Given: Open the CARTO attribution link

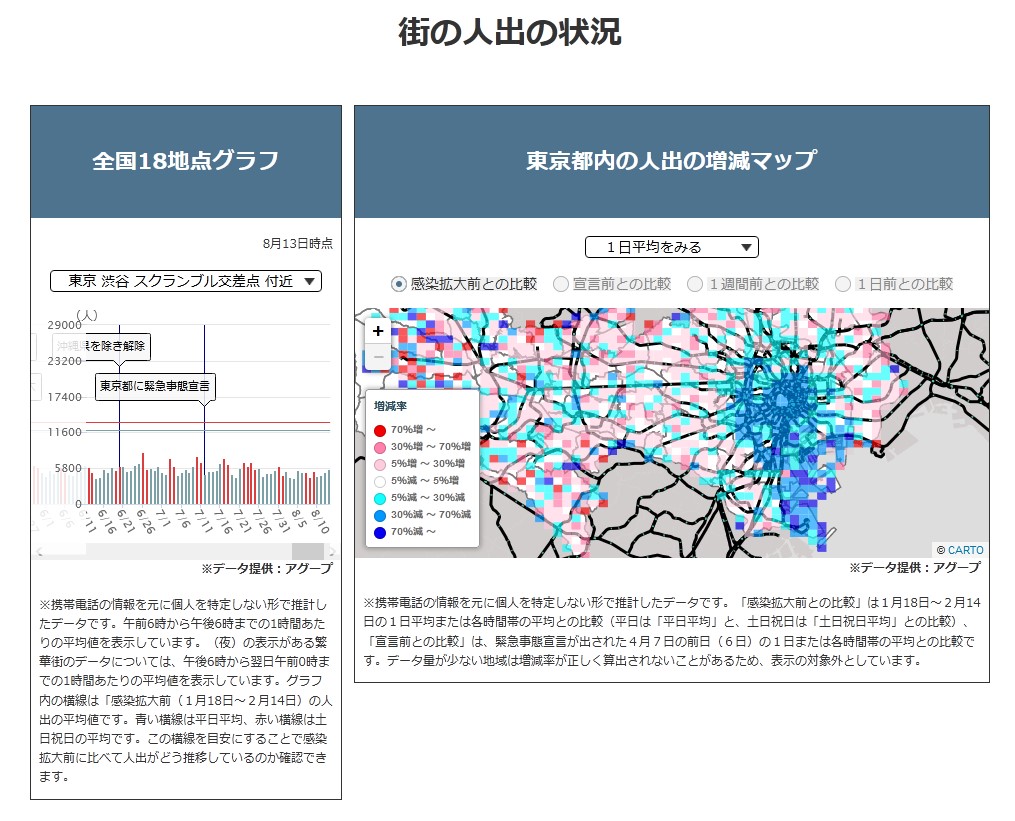Looking at the screenshot, I should click(x=965, y=550).
